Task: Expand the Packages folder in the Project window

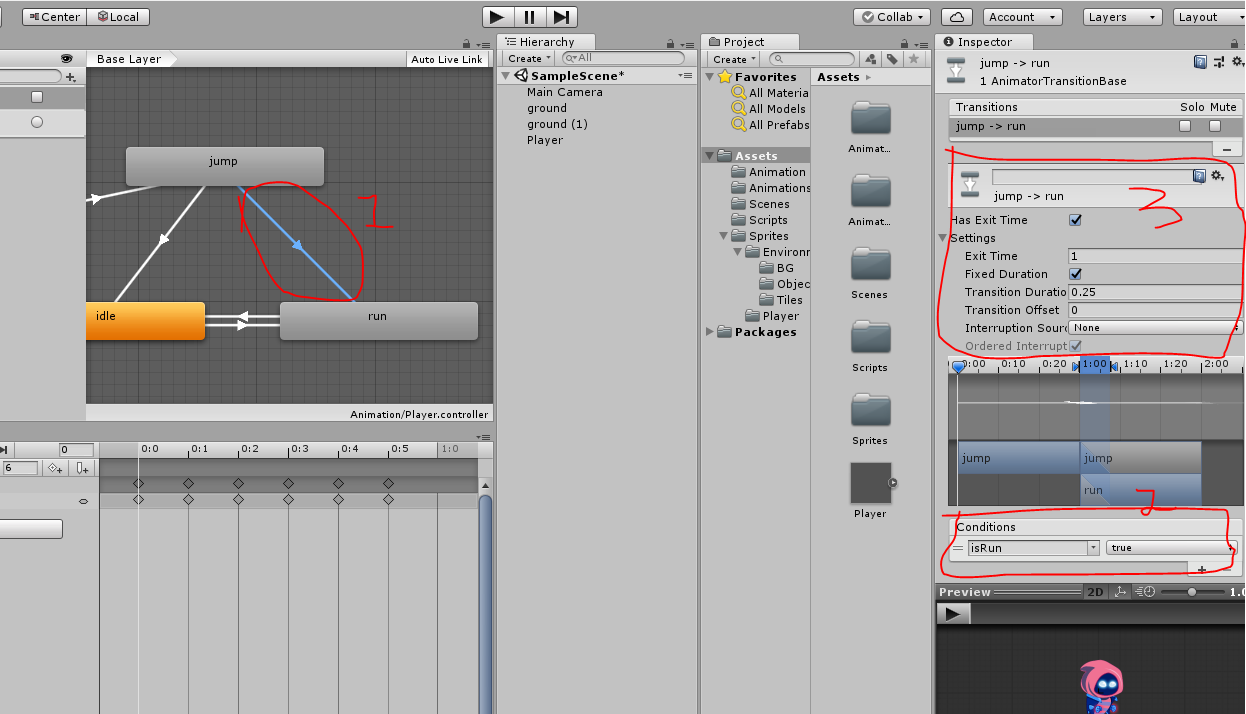Action: click(709, 331)
